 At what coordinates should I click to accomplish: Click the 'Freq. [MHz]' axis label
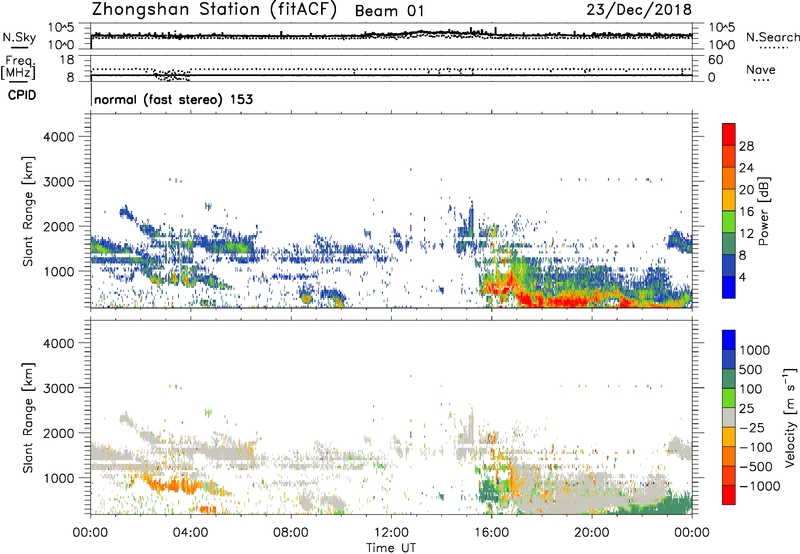19,67
